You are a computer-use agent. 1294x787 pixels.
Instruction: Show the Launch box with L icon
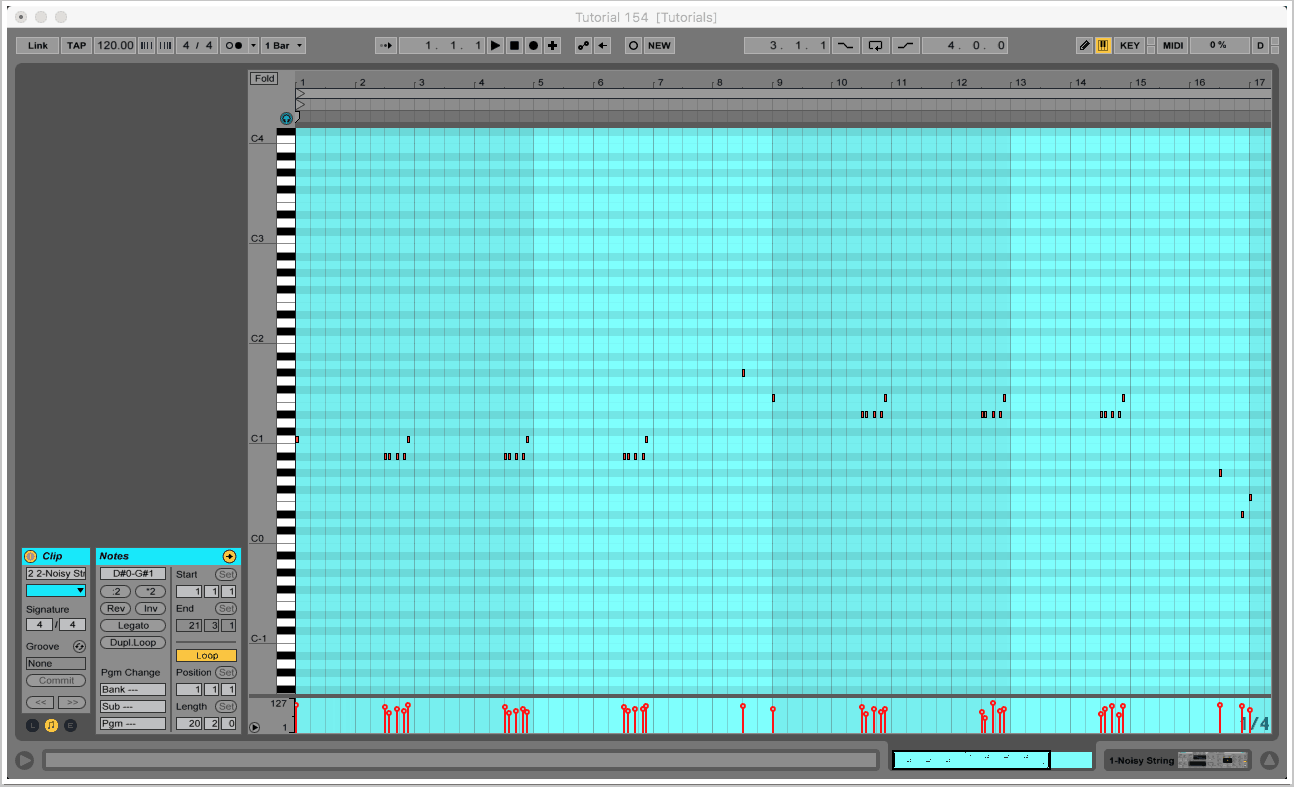(32, 725)
